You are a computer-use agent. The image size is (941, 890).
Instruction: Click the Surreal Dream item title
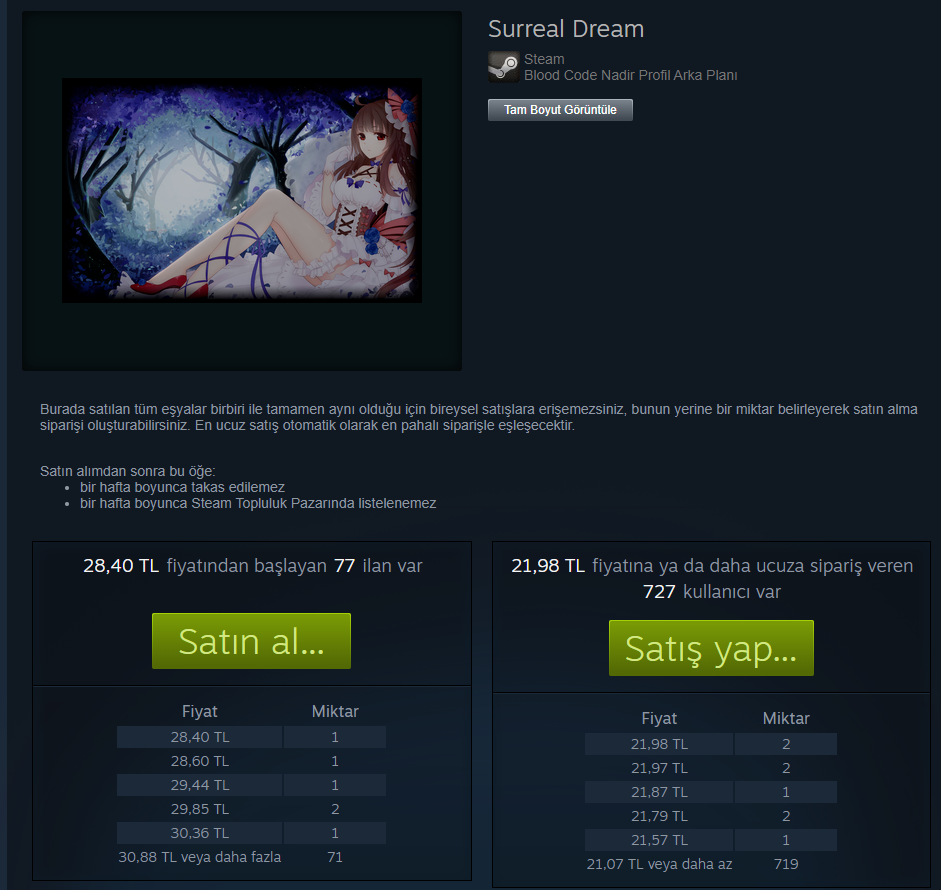565,29
